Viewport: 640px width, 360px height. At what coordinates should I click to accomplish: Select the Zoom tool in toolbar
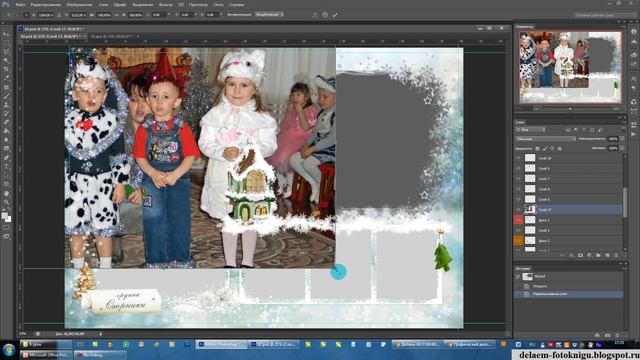click(x=7, y=202)
